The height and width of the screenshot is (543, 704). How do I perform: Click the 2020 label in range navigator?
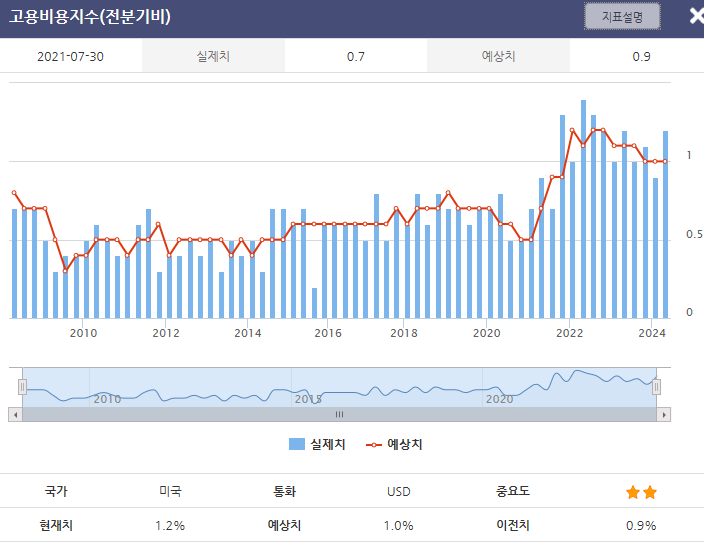pos(499,399)
